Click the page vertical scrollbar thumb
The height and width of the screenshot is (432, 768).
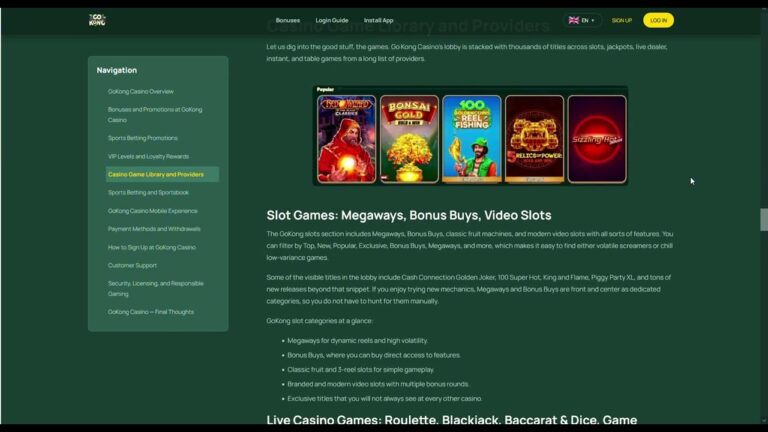click(764, 219)
